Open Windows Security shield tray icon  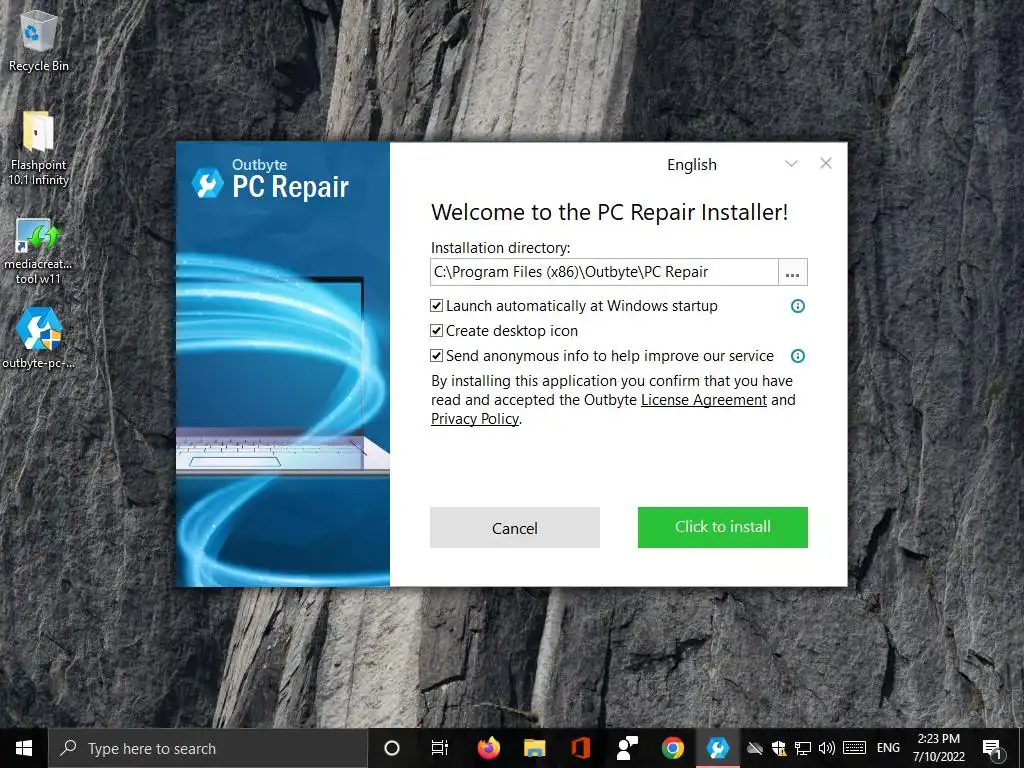coord(779,748)
